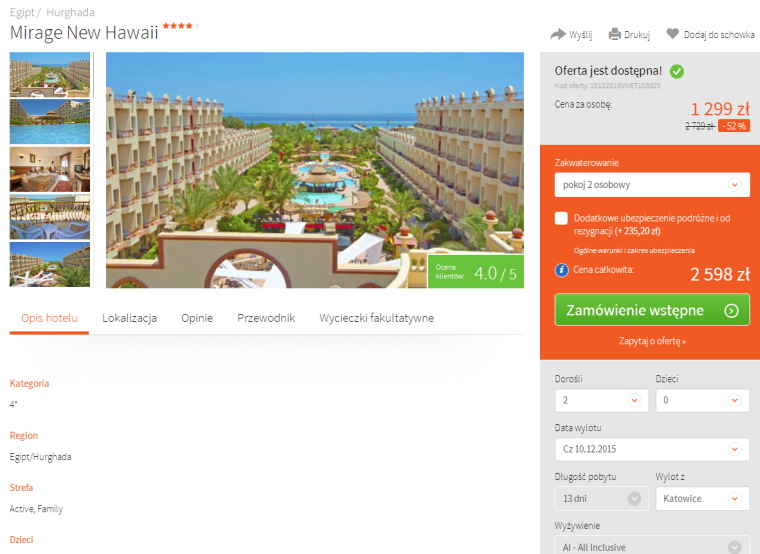Select the hotel room interior thumbnail
This screenshot has width=760, height=554.
50,170
